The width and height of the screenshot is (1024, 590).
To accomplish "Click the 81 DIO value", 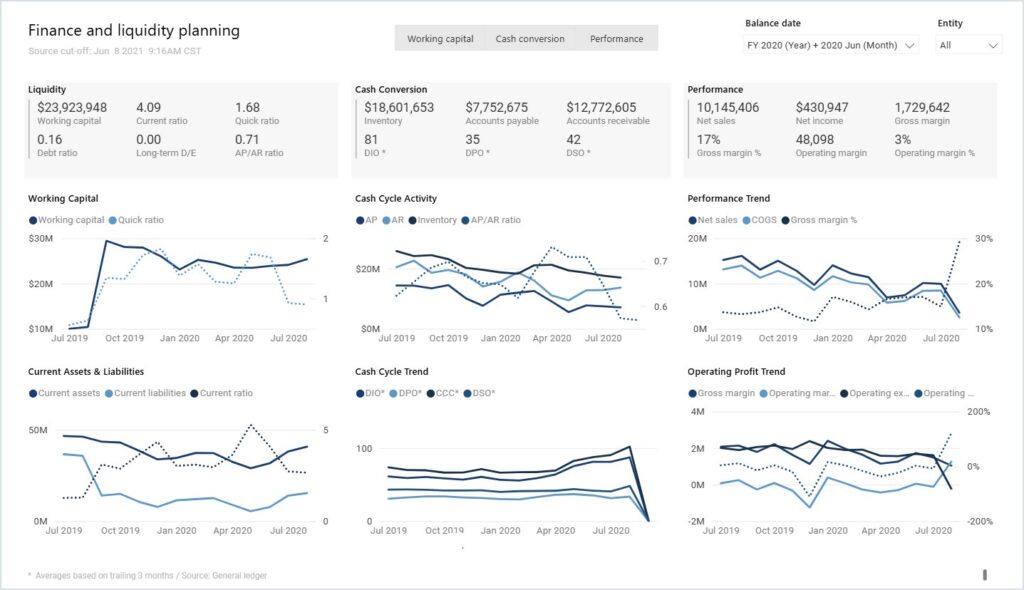I will tap(371, 140).
